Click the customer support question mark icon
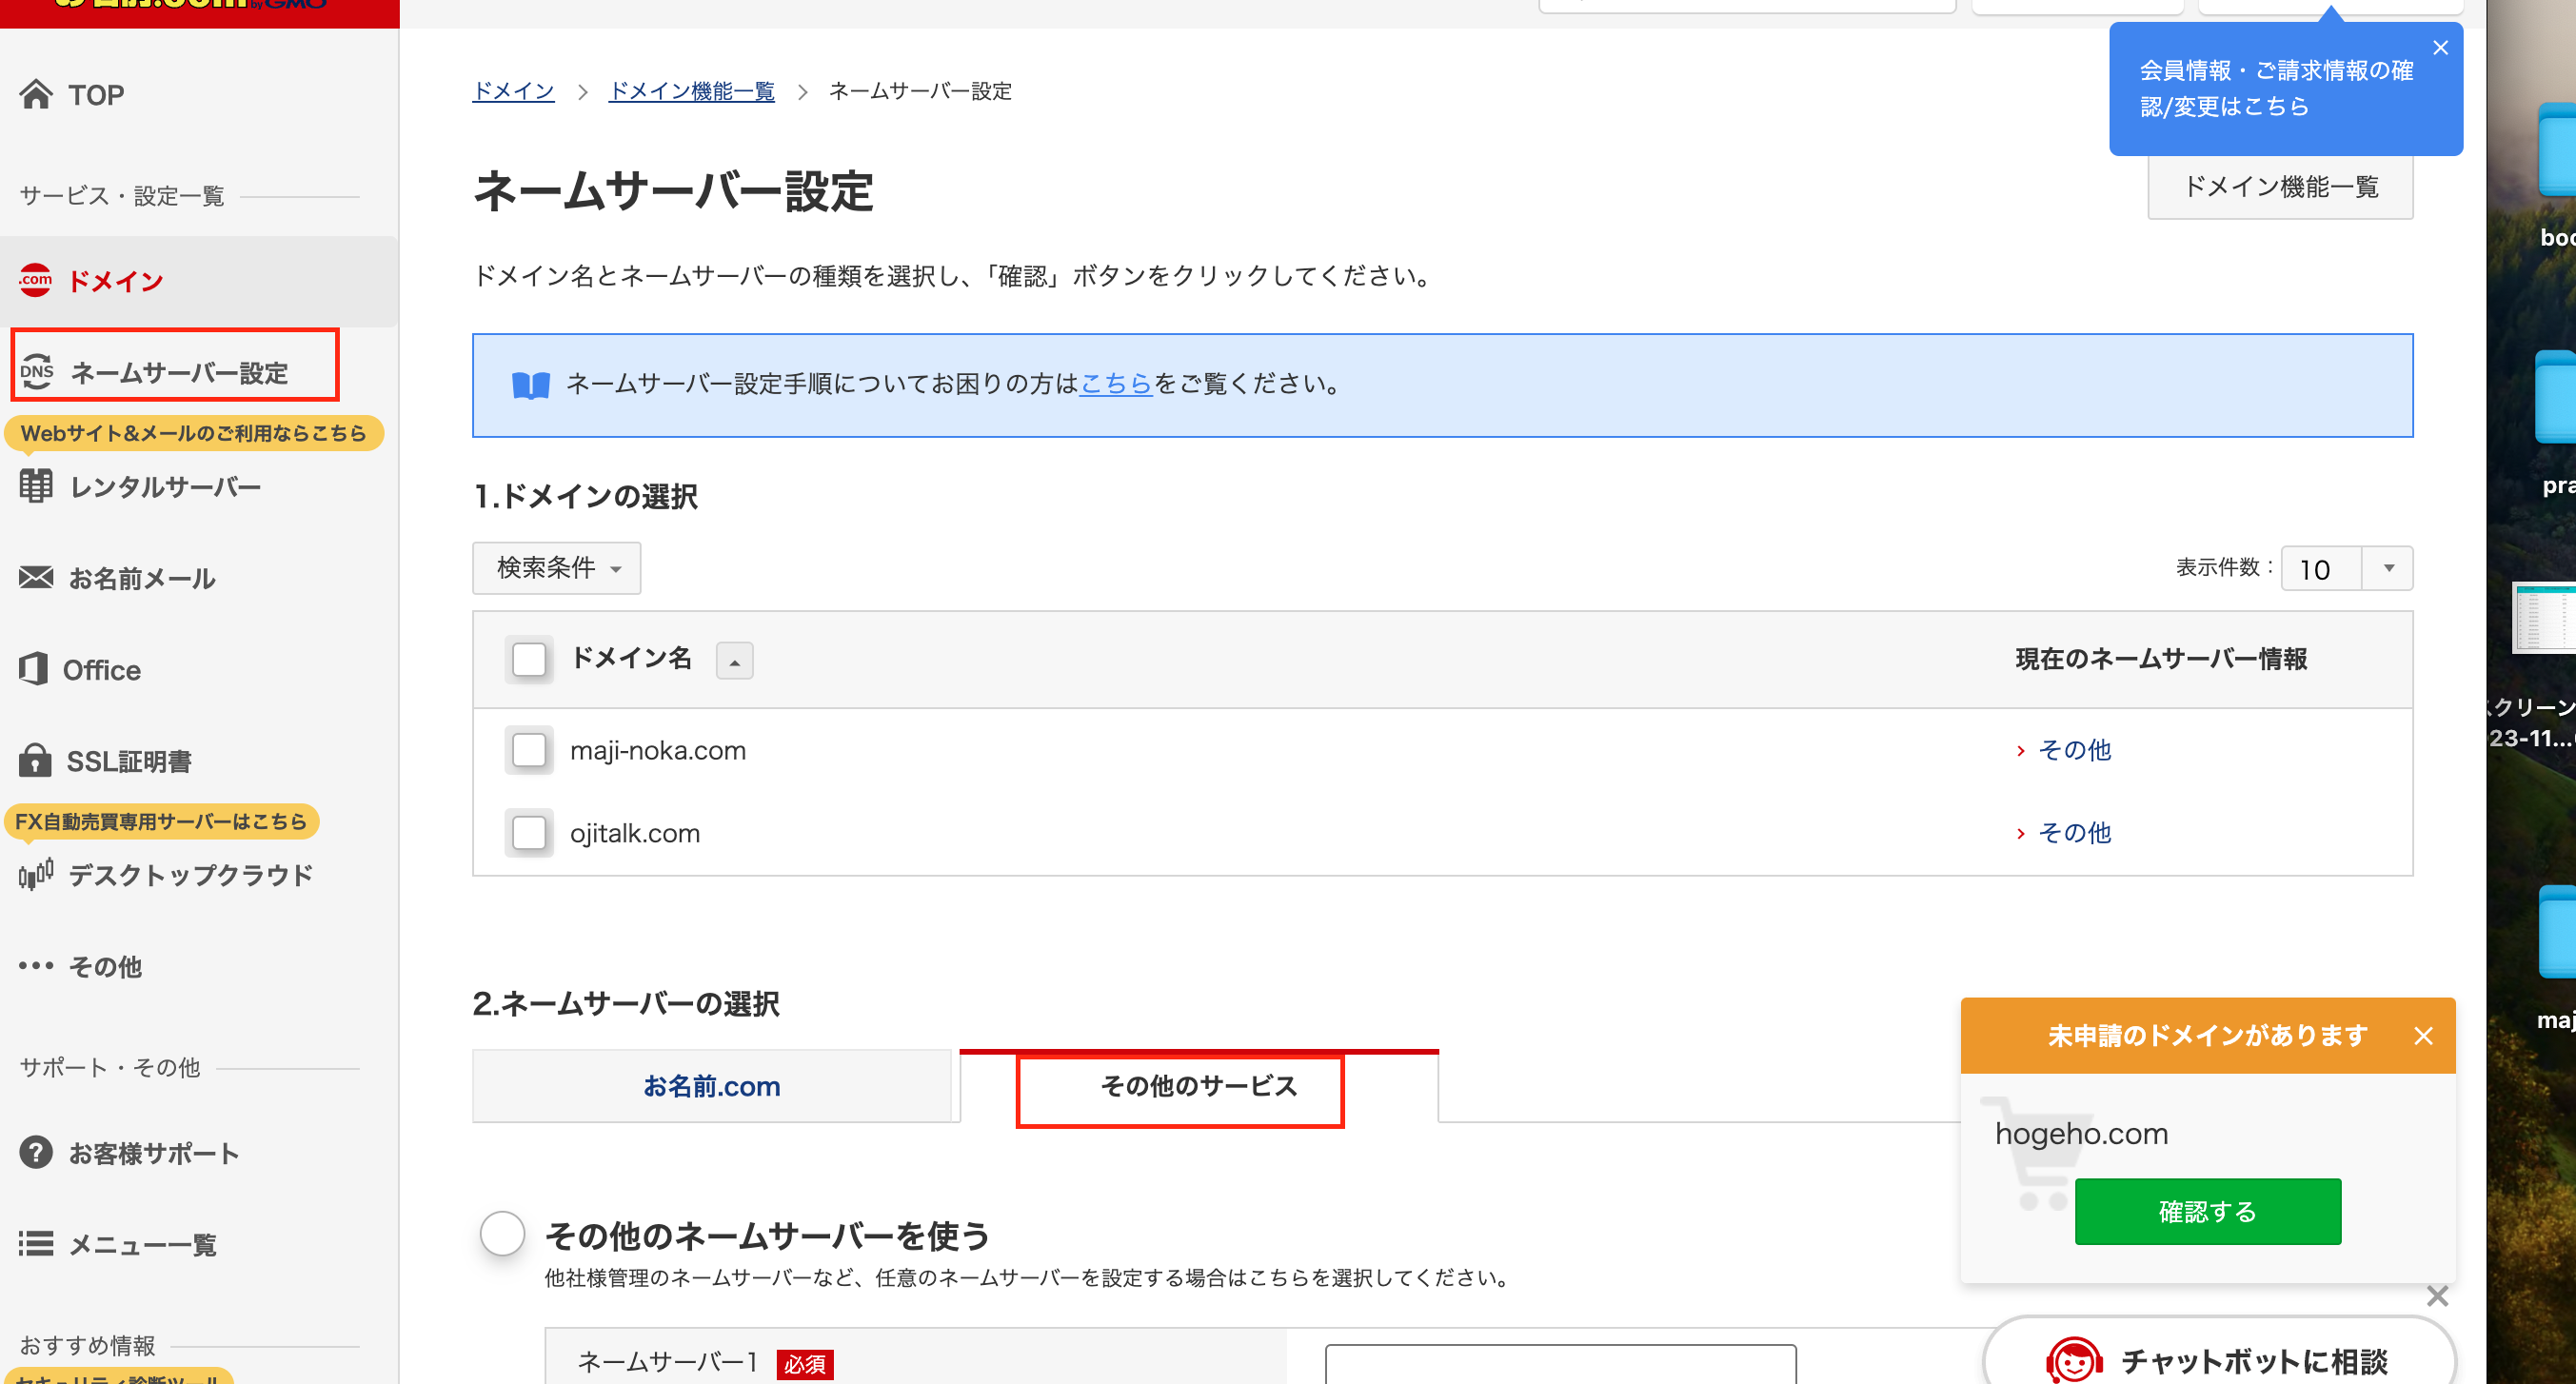Screen dimensions: 2576x1384 (x=36, y=1153)
